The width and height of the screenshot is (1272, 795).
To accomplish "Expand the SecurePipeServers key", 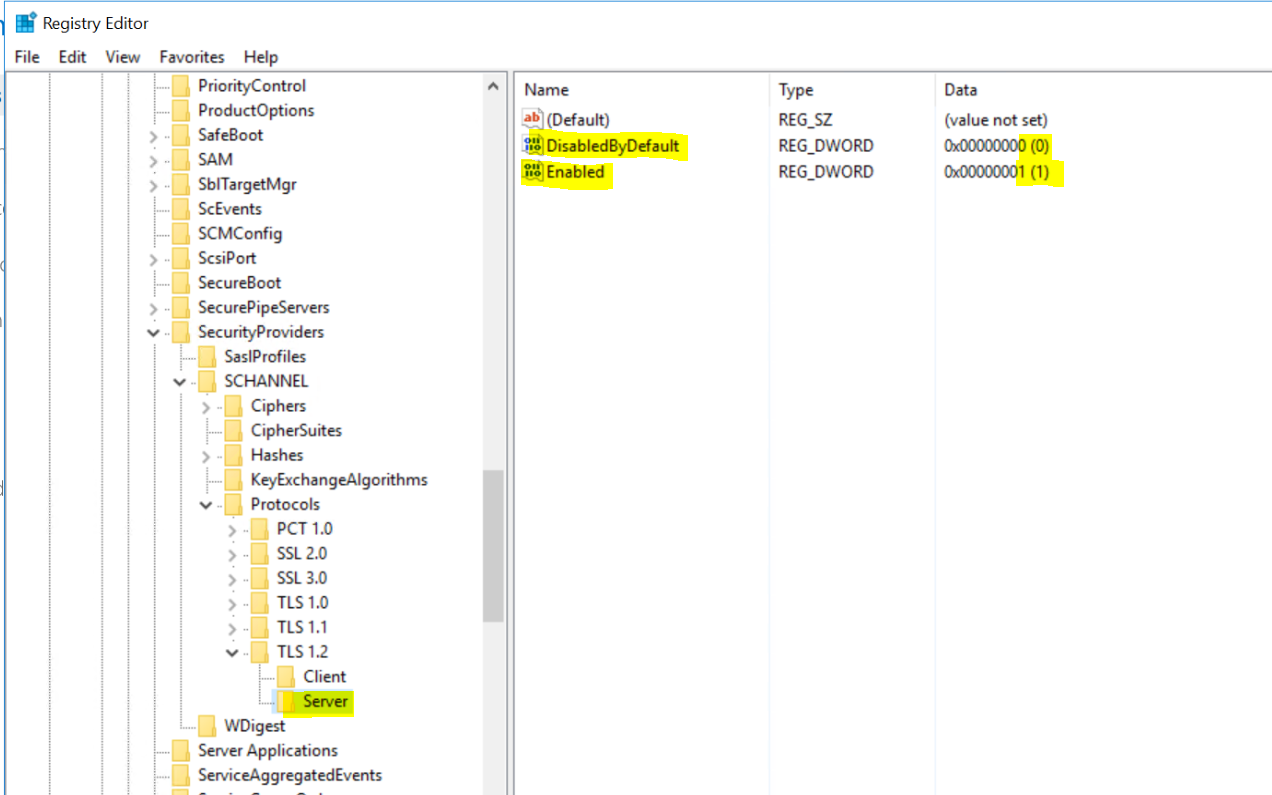I will [x=153, y=308].
